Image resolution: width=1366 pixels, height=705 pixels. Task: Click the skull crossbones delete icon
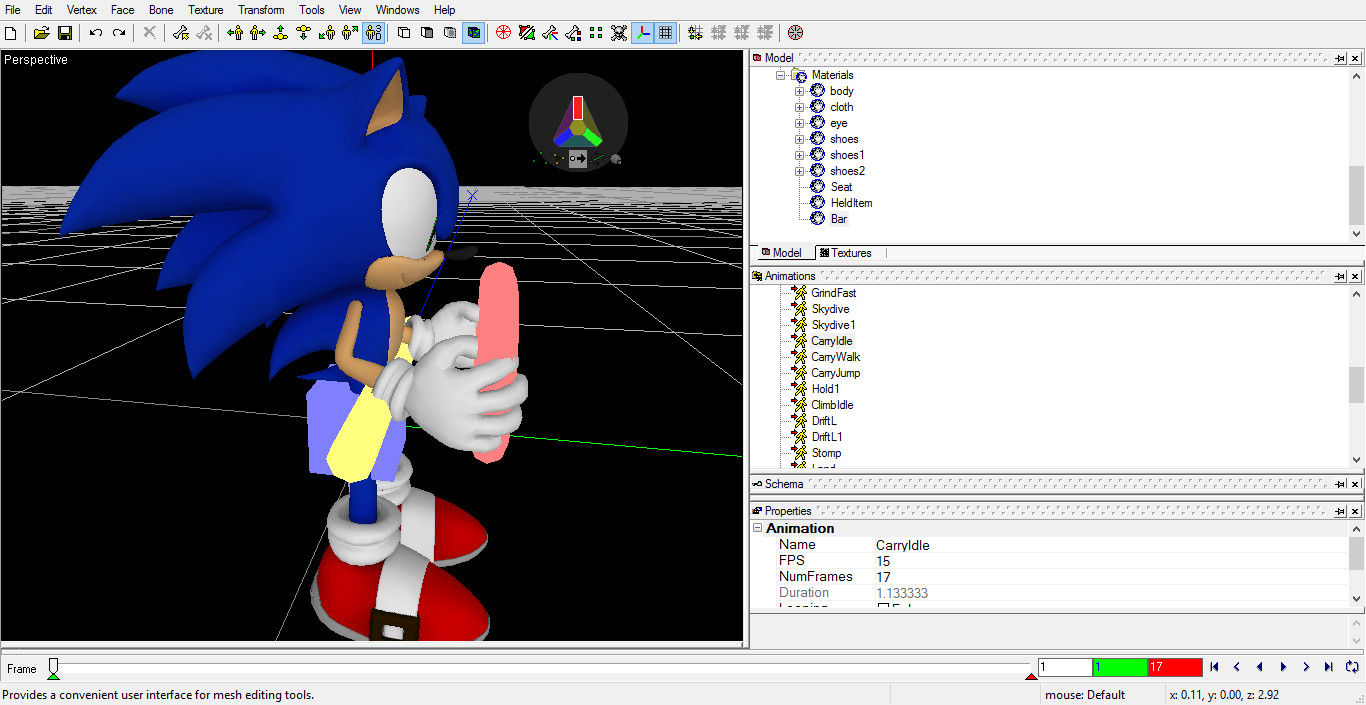tap(621, 32)
